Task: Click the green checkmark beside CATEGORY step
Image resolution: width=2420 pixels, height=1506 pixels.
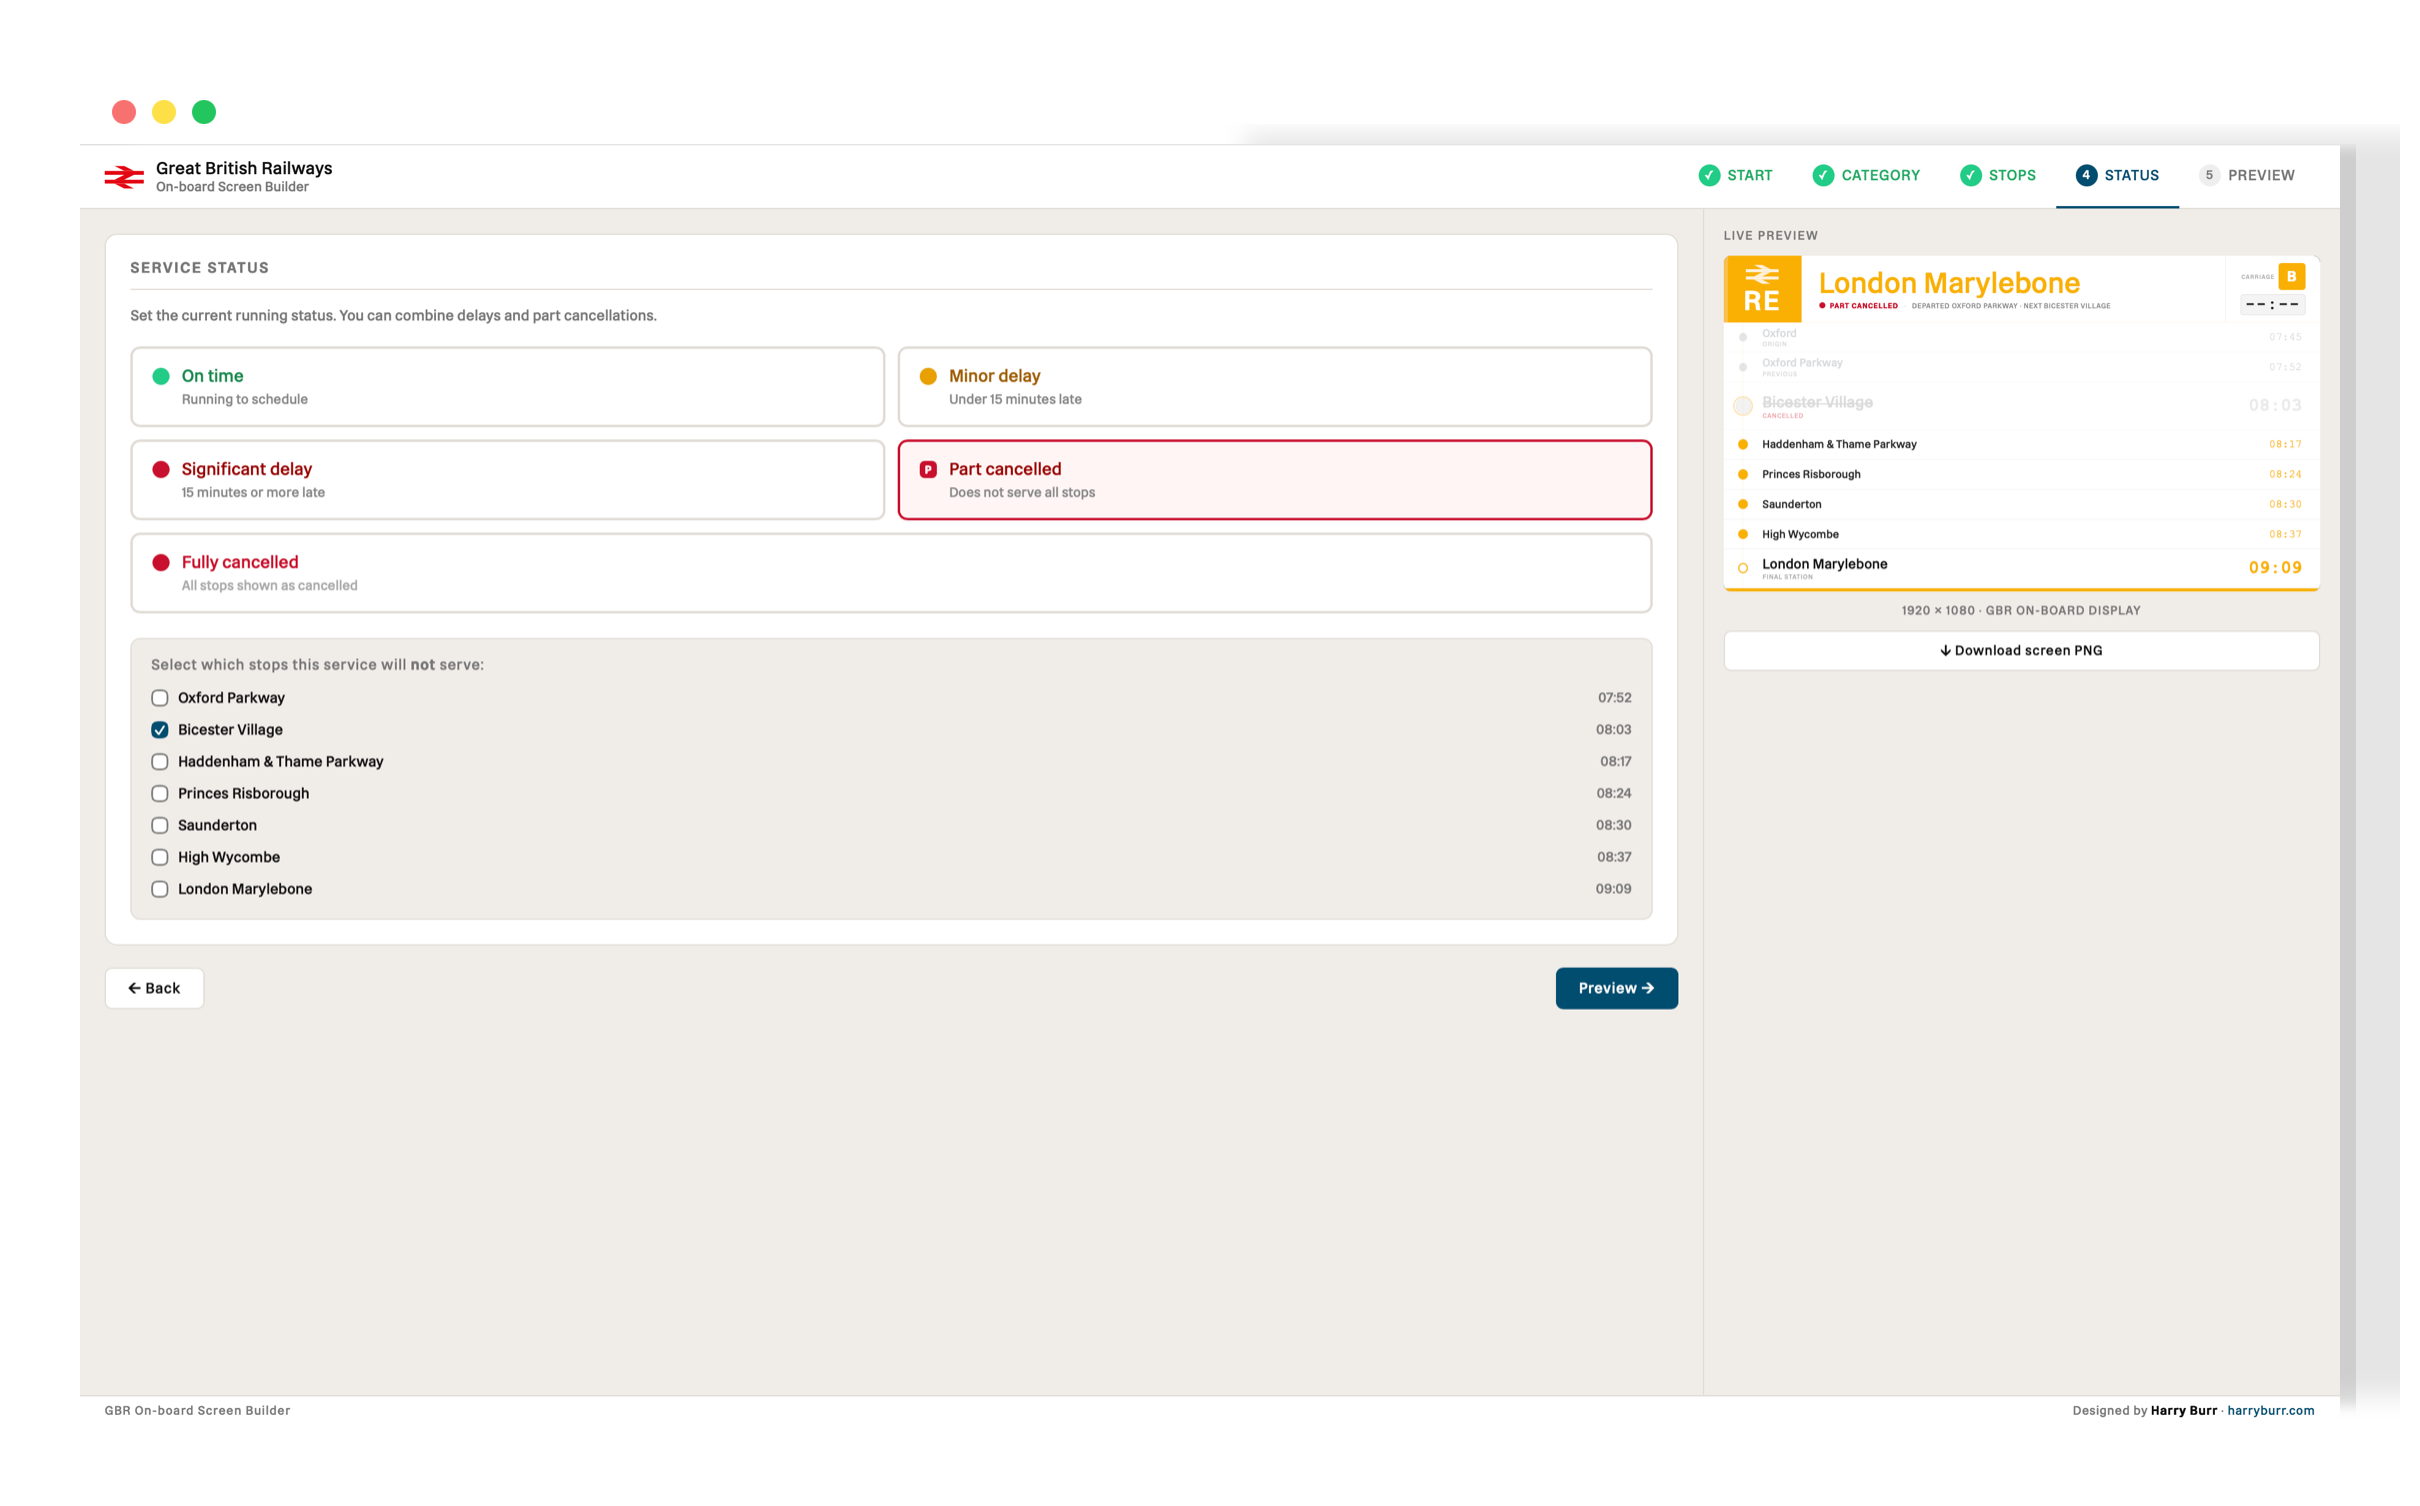Action: tap(1823, 175)
